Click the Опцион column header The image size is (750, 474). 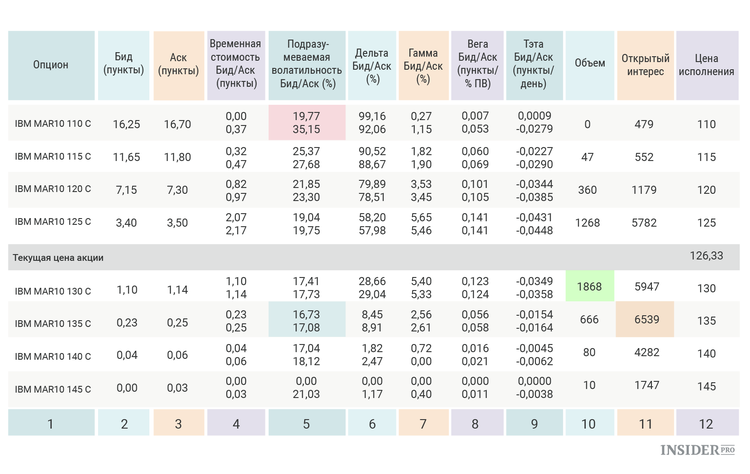click(51, 66)
